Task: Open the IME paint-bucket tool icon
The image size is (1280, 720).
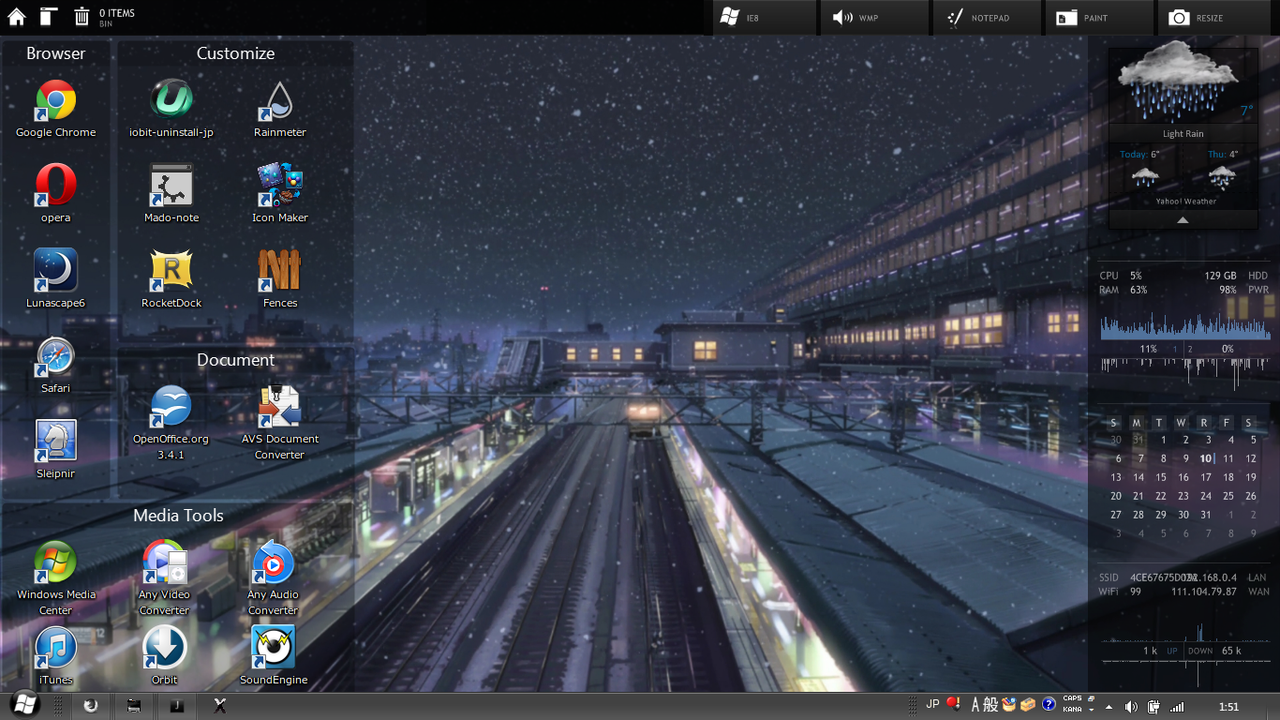Action: tap(1008, 704)
